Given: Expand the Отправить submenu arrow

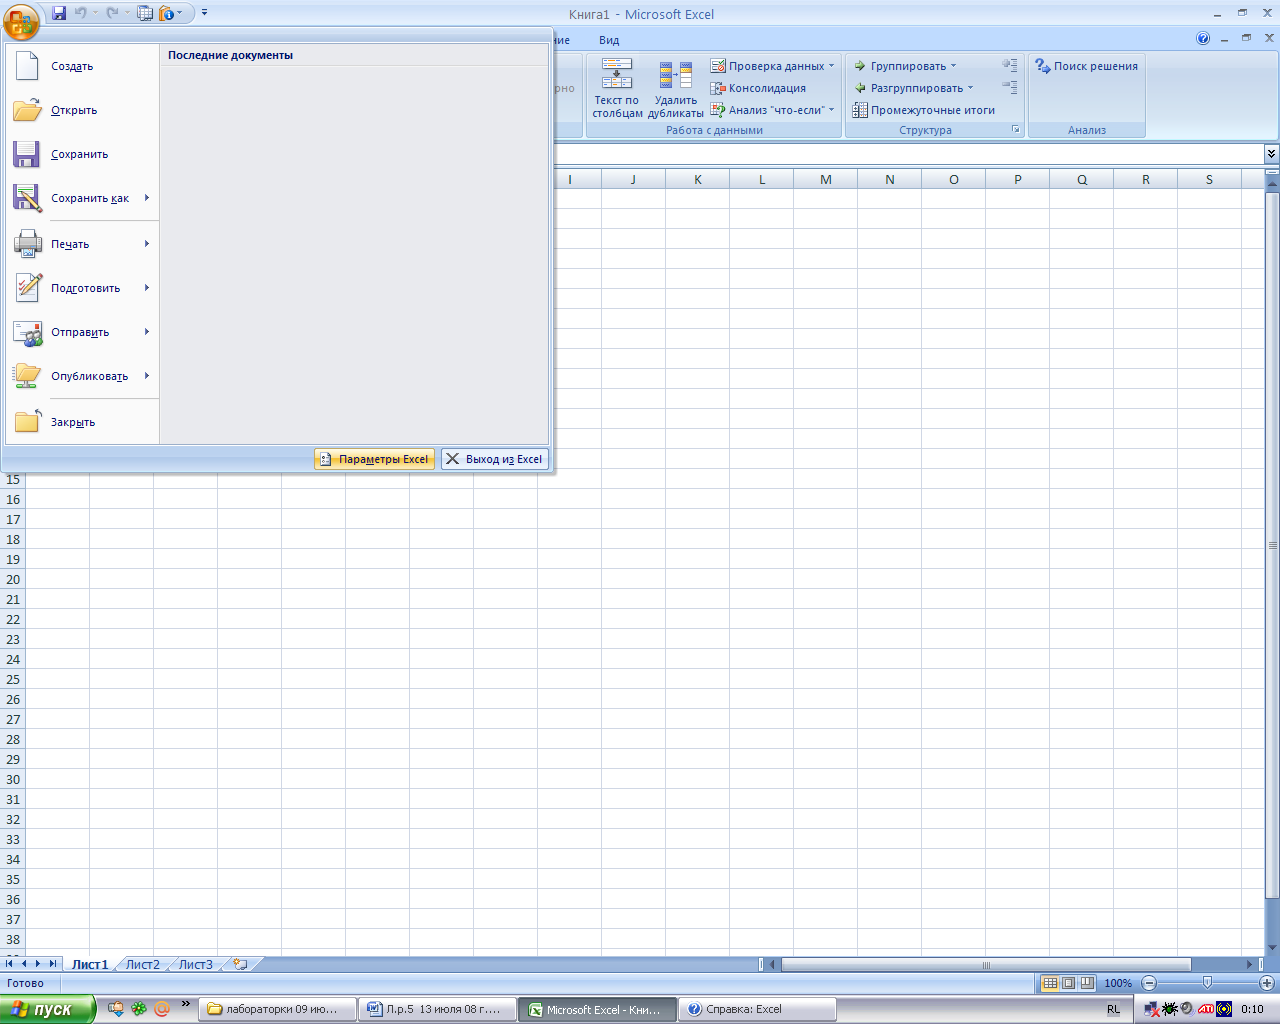Looking at the screenshot, I should point(147,332).
